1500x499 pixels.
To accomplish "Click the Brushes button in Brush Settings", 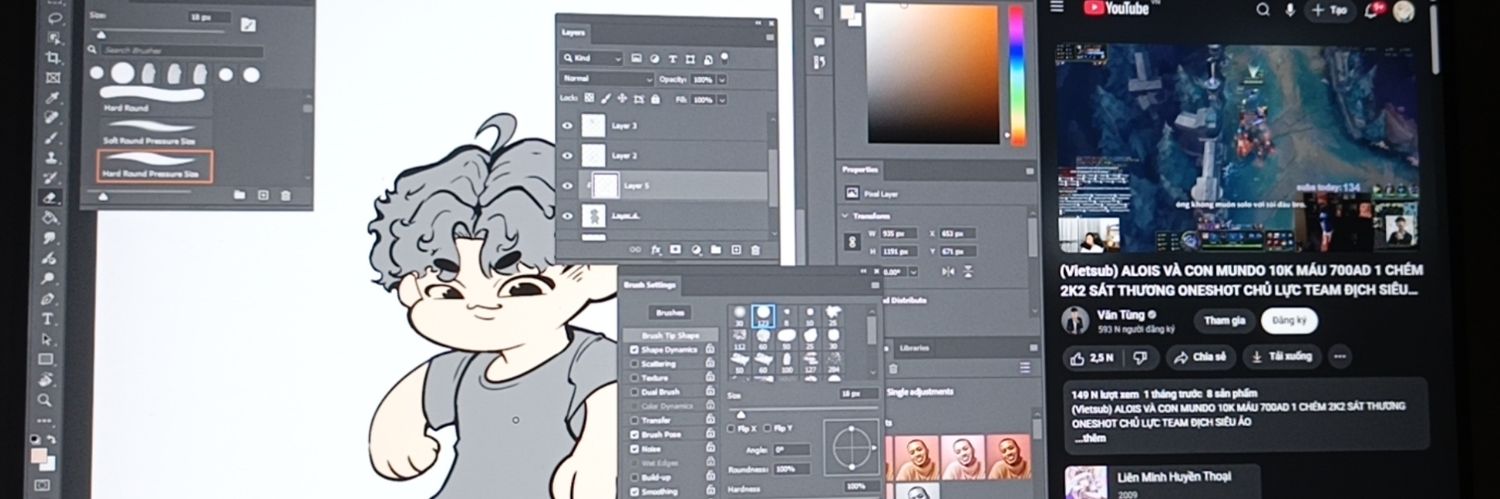I will pos(671,313).
